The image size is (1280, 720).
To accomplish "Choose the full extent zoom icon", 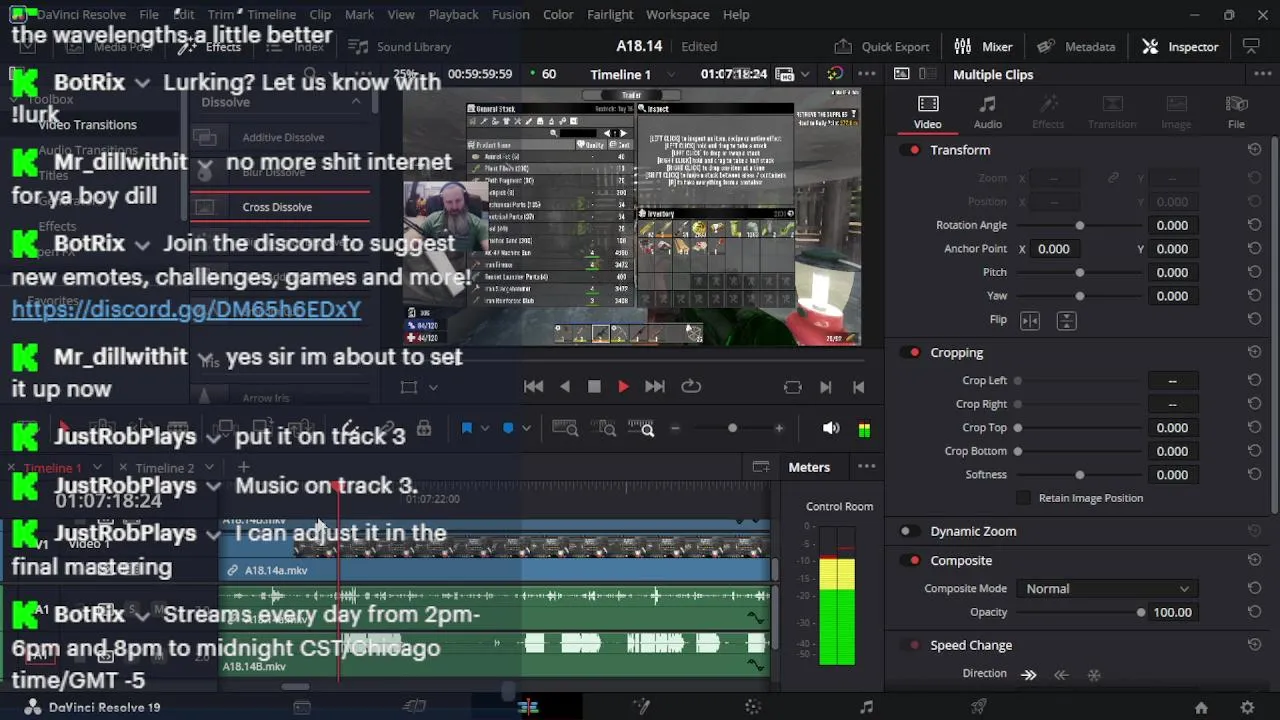I will click(565, 428).
